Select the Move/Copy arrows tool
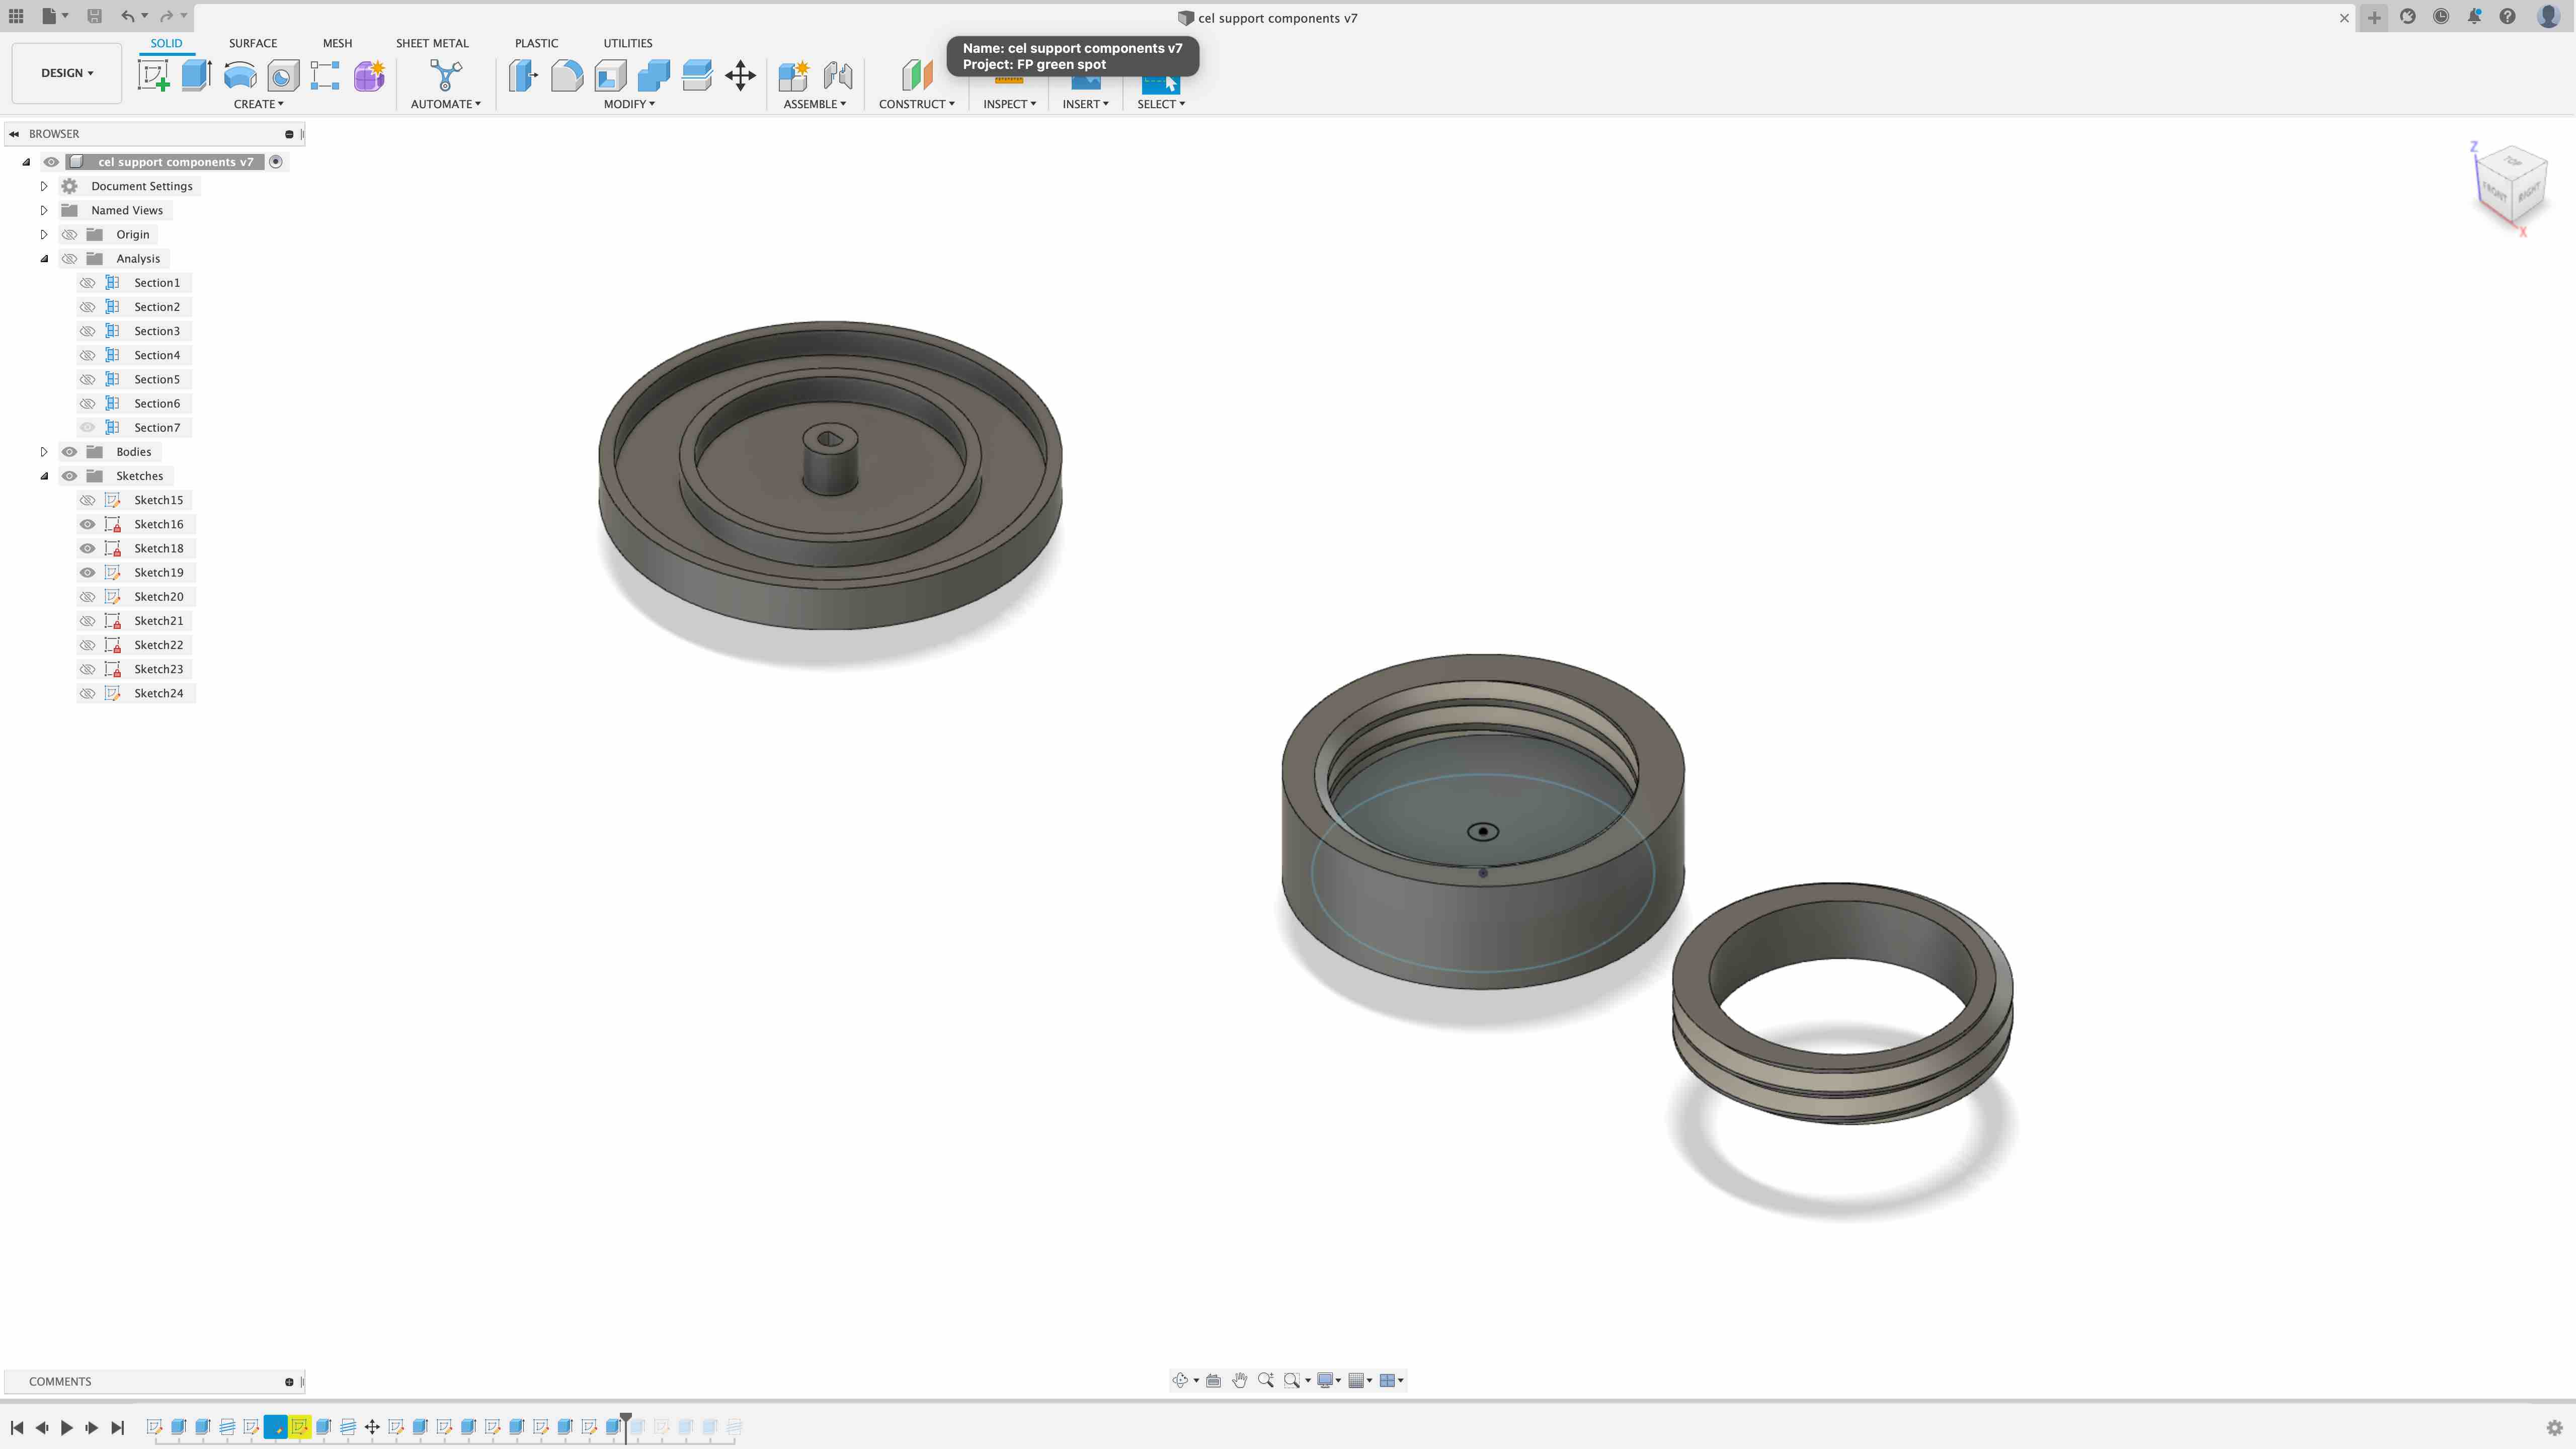The width and height of the screenshot is (2576, 1449). pyautogui.click(x=740, y=75)
